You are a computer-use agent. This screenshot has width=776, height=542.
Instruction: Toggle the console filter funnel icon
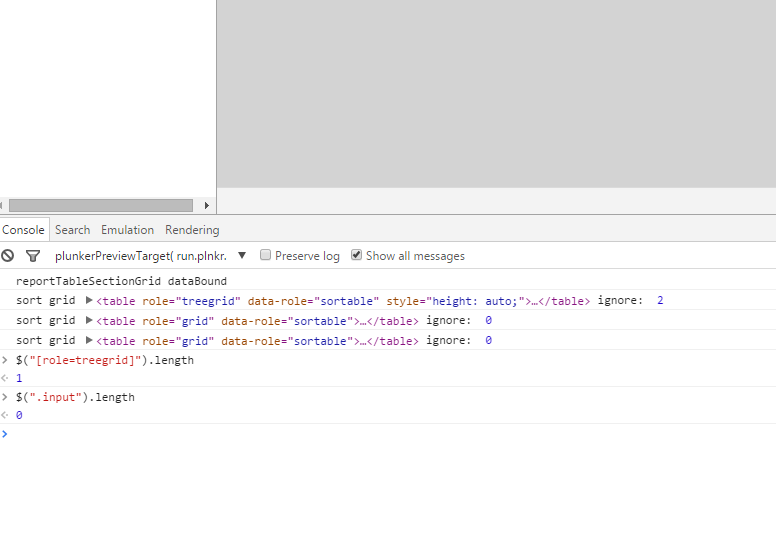[33, 256]
